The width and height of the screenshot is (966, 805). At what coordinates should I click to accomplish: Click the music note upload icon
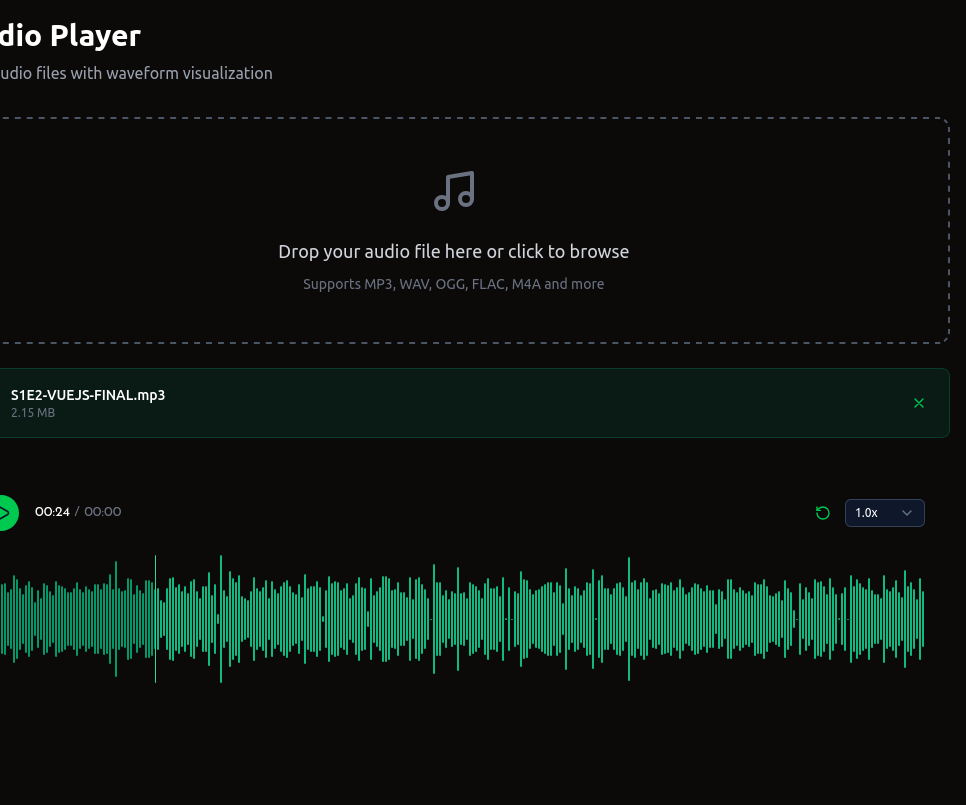coord(454,191)
